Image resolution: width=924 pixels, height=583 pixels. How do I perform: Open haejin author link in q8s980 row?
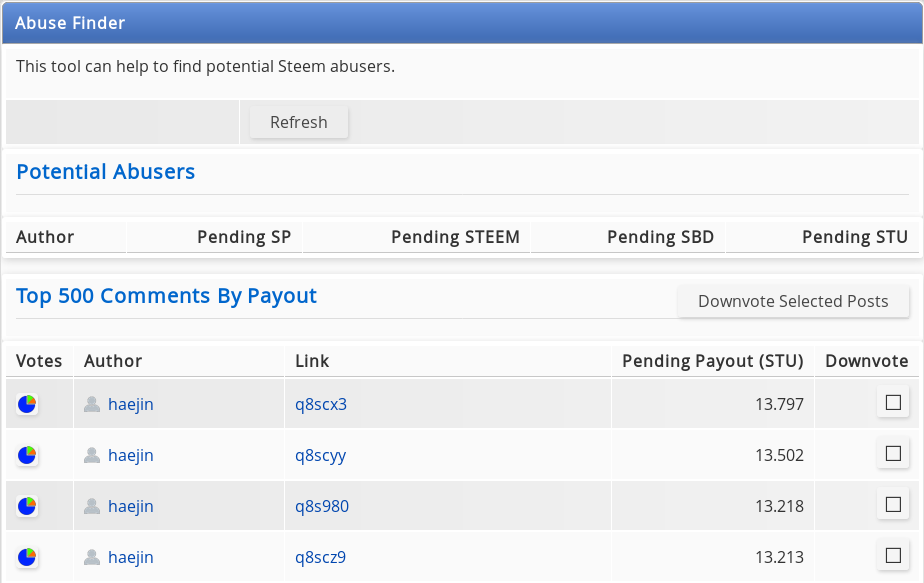(x=131, y=506)
